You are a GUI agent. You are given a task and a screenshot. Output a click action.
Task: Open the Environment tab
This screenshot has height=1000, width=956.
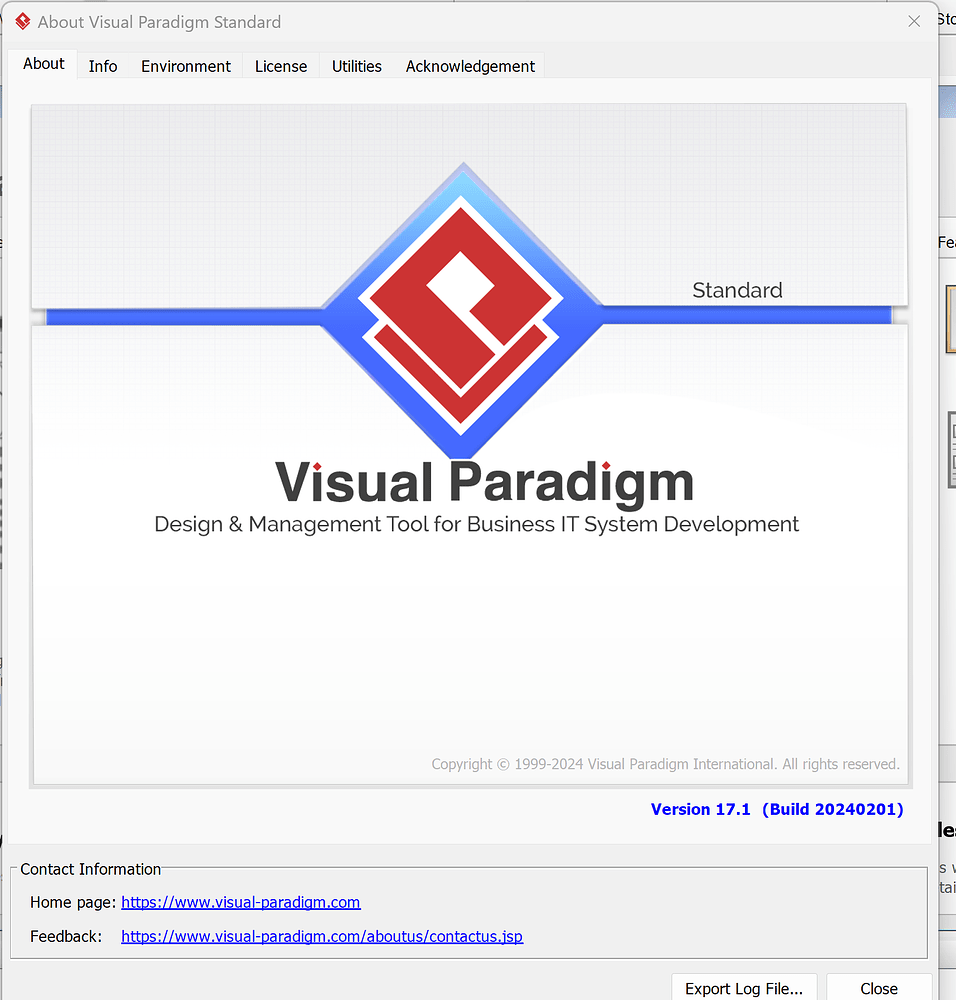pos(185,65)
